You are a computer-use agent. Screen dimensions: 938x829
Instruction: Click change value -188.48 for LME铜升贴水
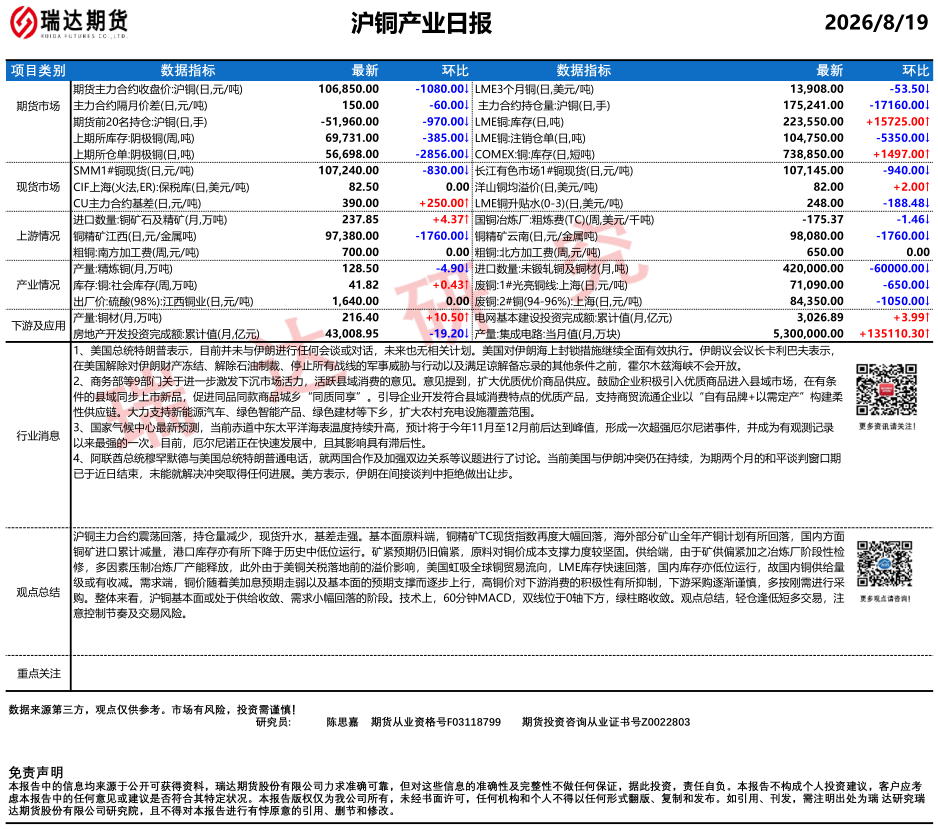pyautogui.click(x=907, y=203)
